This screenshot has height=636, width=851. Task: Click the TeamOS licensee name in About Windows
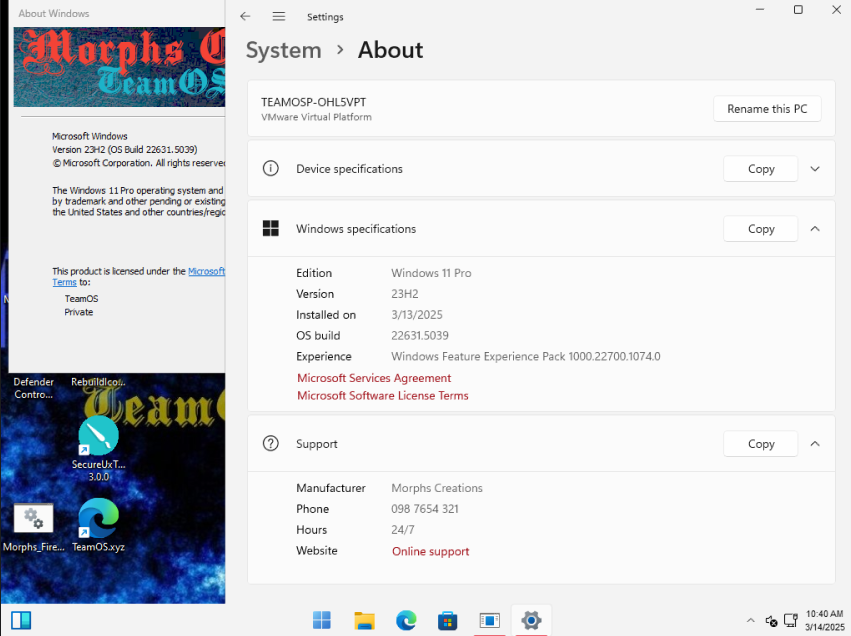pyautogui.click(x=81, y=298)
